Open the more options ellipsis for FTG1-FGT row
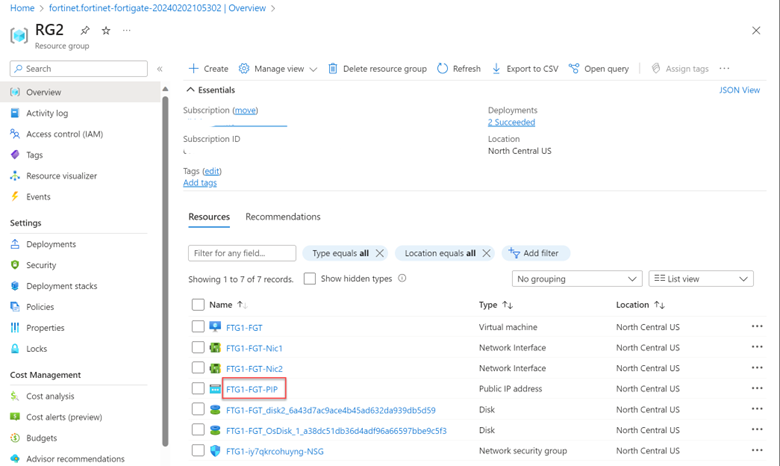Image resolution: width=780 pixels, height=466 pixels. (x=757, y=327)
